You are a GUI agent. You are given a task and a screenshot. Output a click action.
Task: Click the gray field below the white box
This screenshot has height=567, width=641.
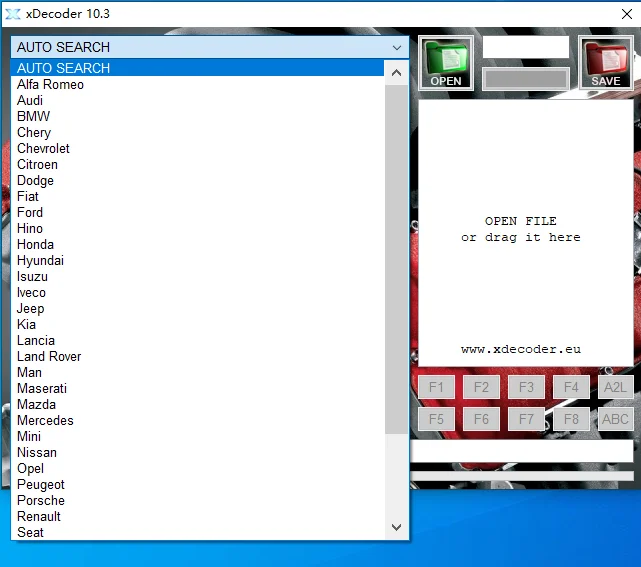(526, 78)
